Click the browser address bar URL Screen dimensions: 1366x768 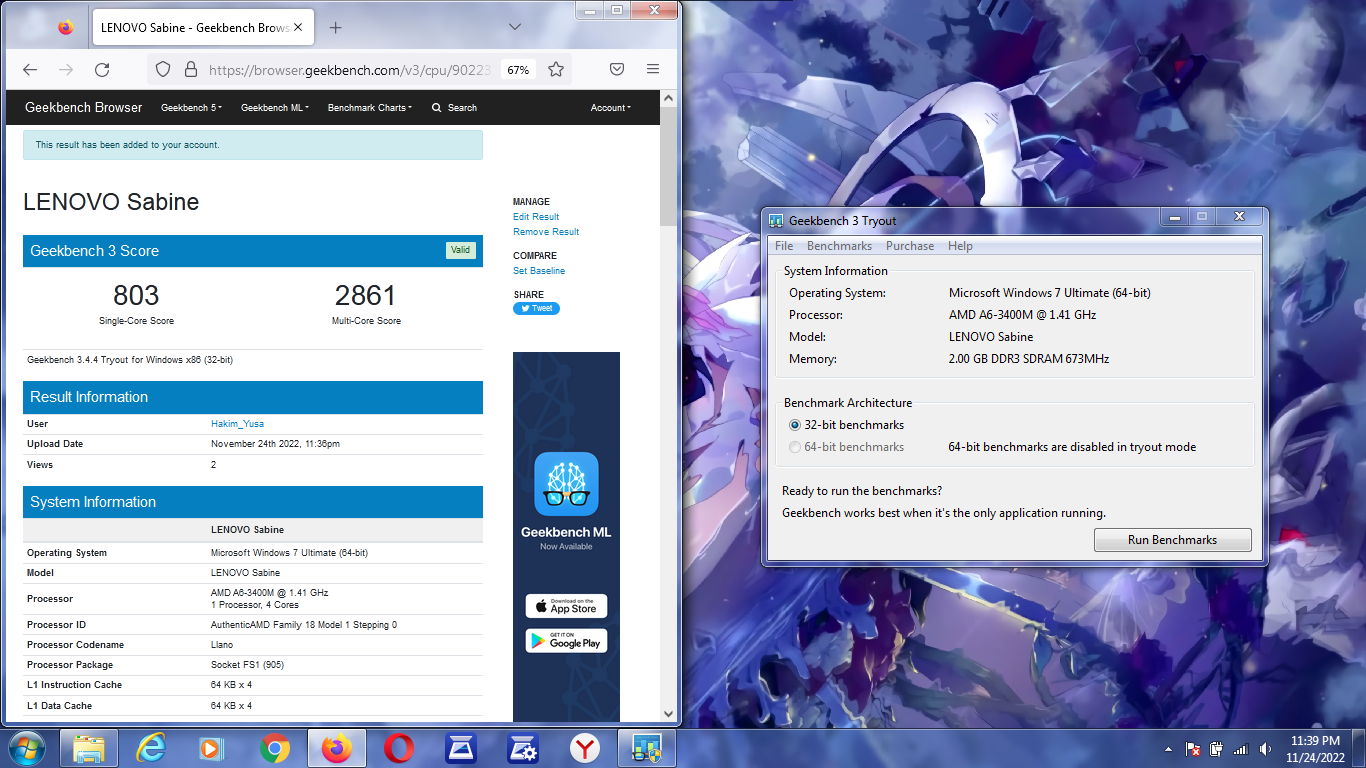pyautogui.click(x=350, y=70)
